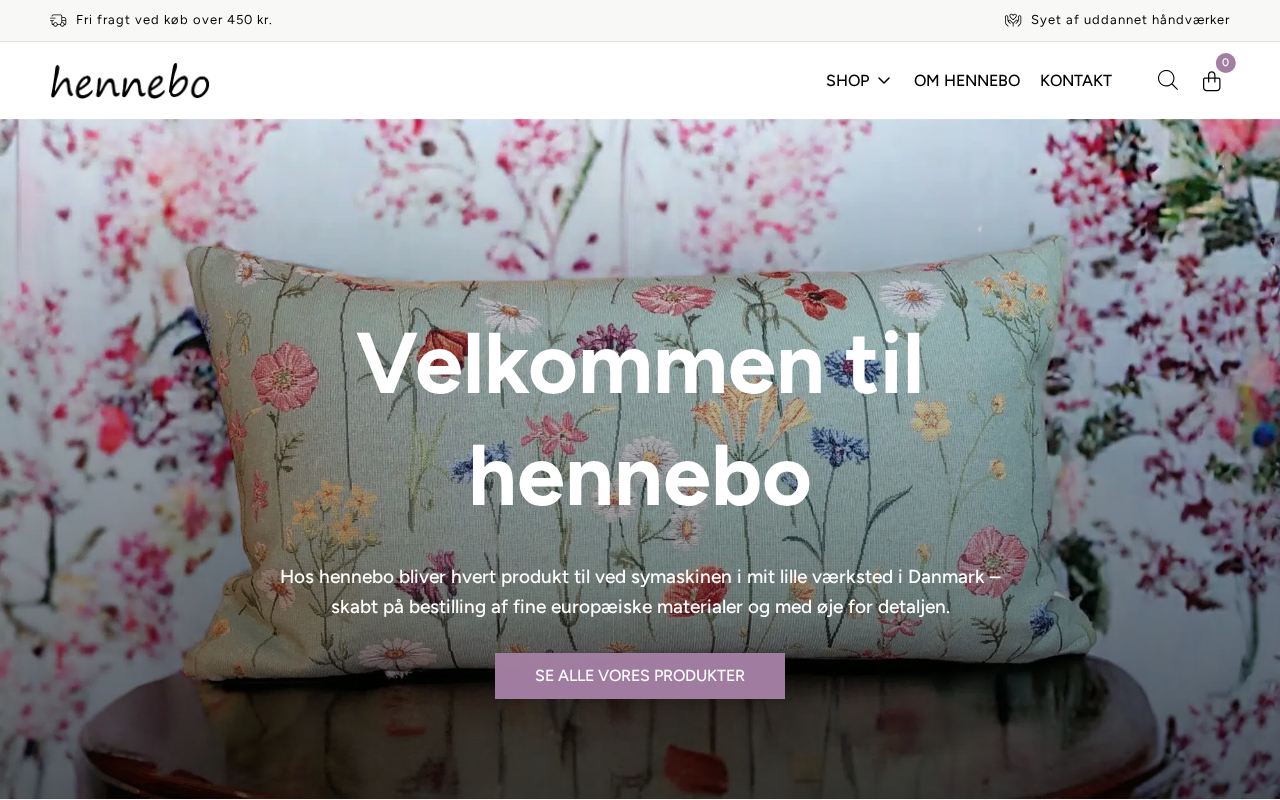1280x800 pixels.
Task: Click empty header area beside logo
Action: point(500,81)
